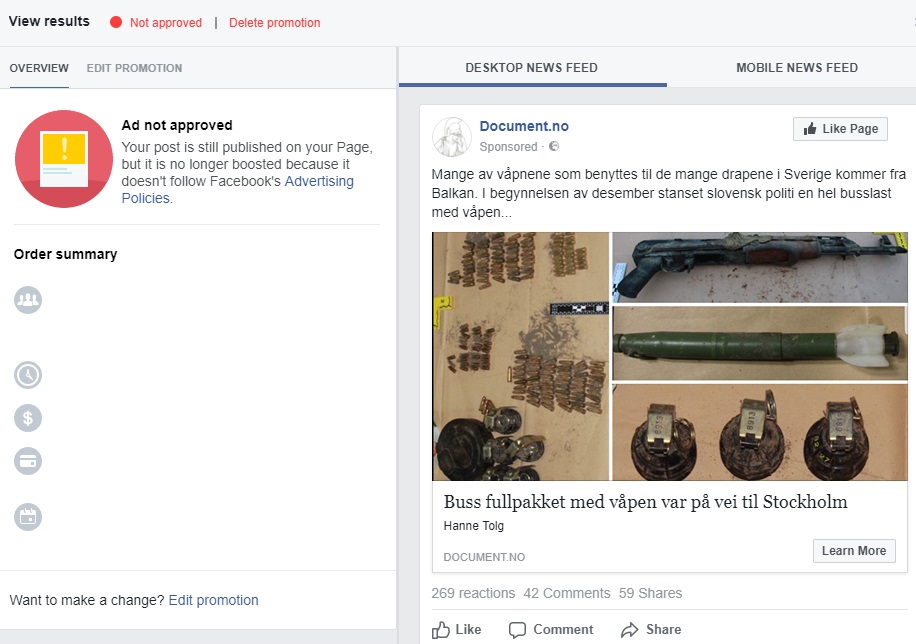Click the audience people icon in Order summary

28,299
